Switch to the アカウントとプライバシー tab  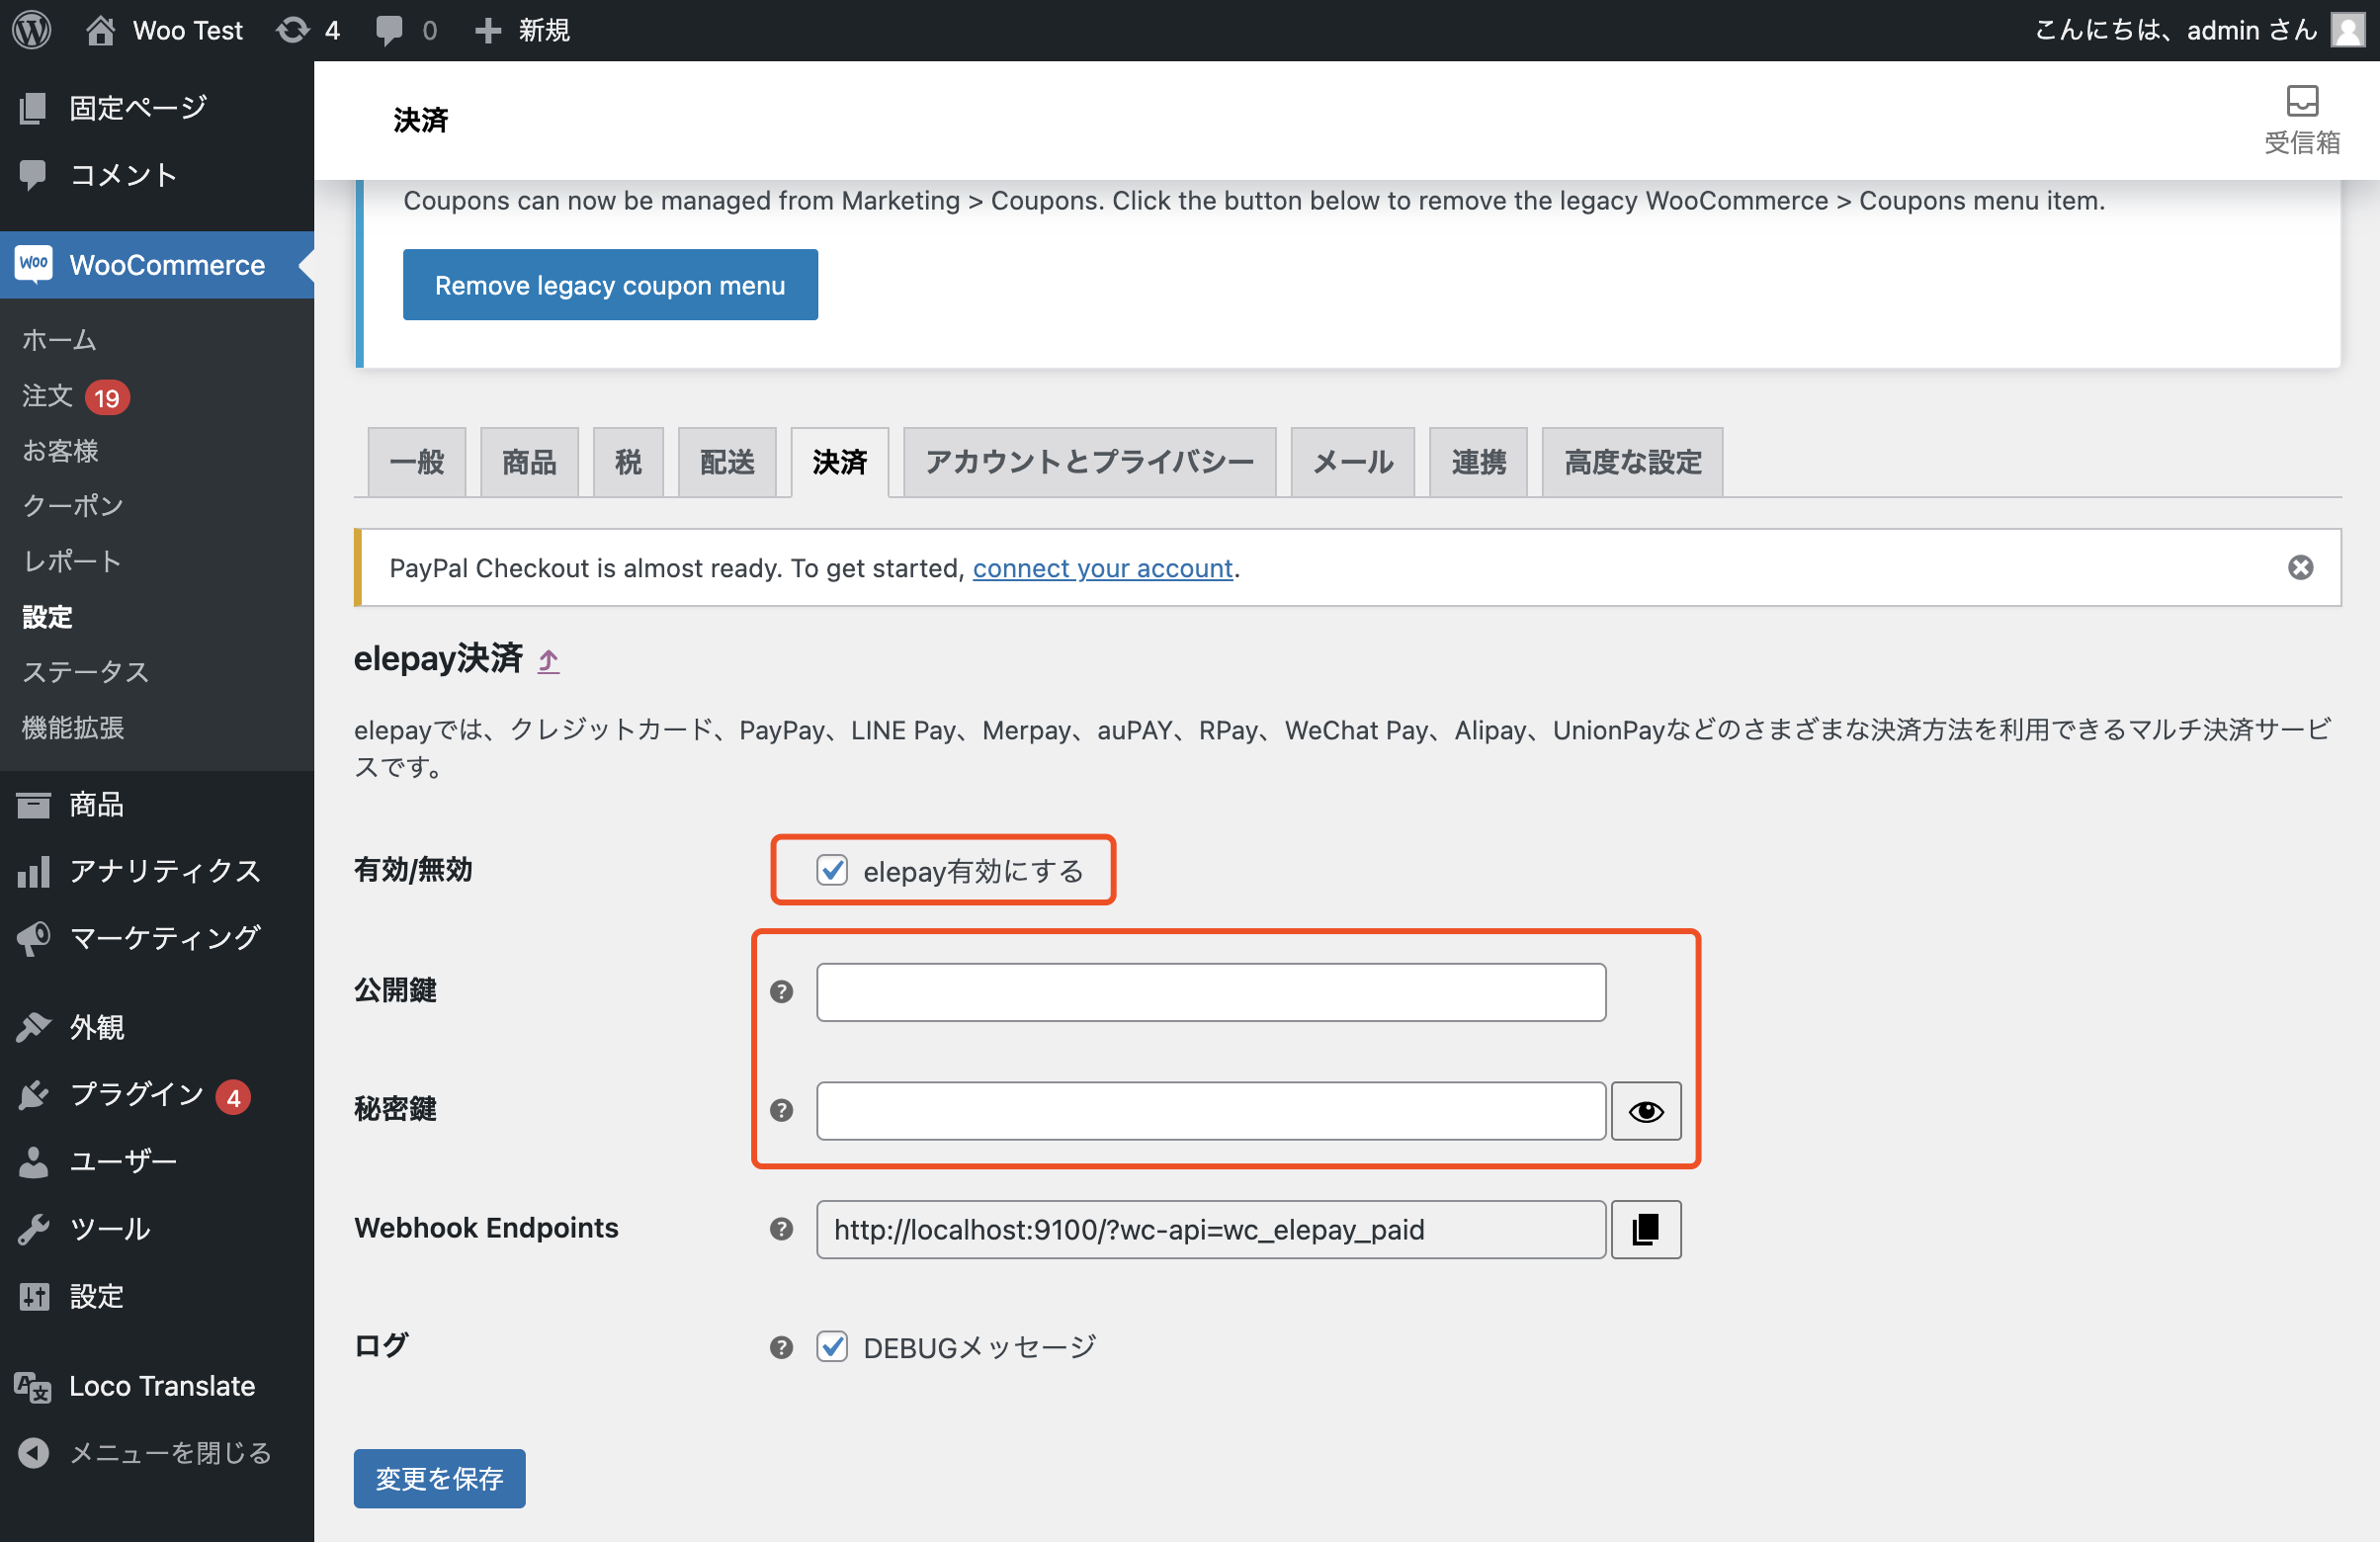tap(1088, 462)
